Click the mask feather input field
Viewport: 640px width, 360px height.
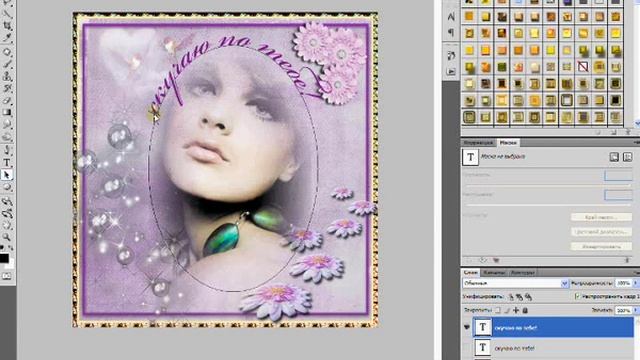coord(618,195)
